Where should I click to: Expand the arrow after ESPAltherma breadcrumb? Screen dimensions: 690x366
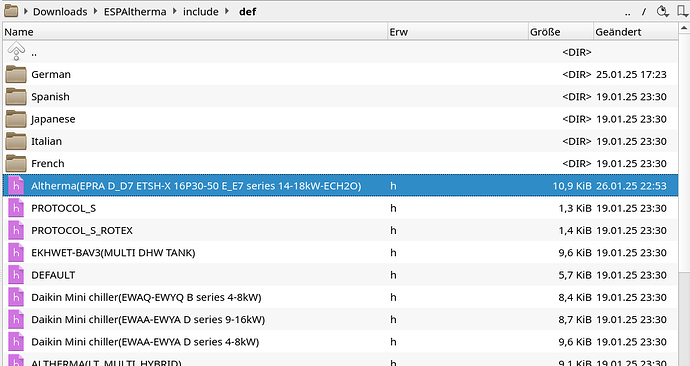coord(175,11)
